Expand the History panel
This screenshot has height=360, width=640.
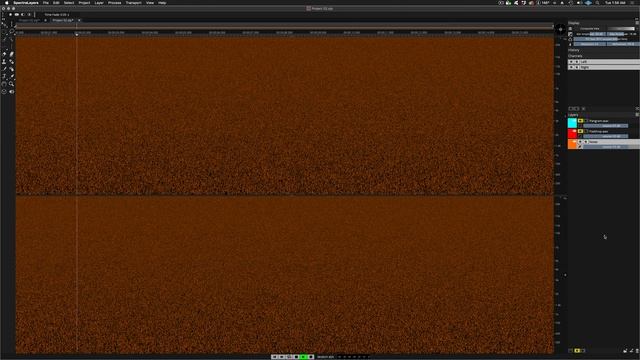(x=573, y=50)
